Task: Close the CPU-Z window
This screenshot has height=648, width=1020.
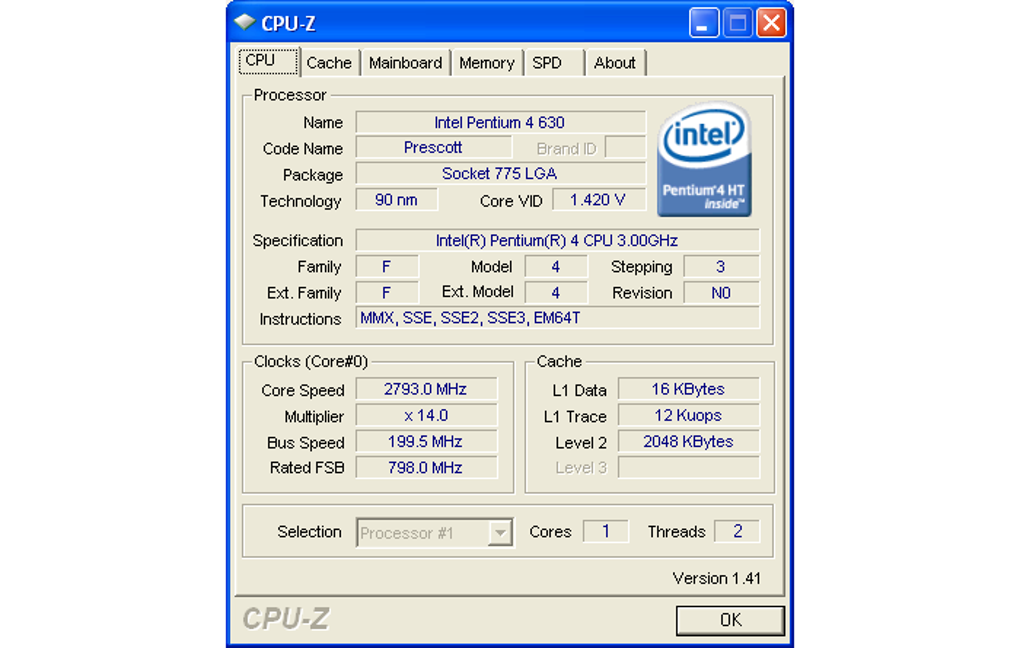Action: click(772, 23)
